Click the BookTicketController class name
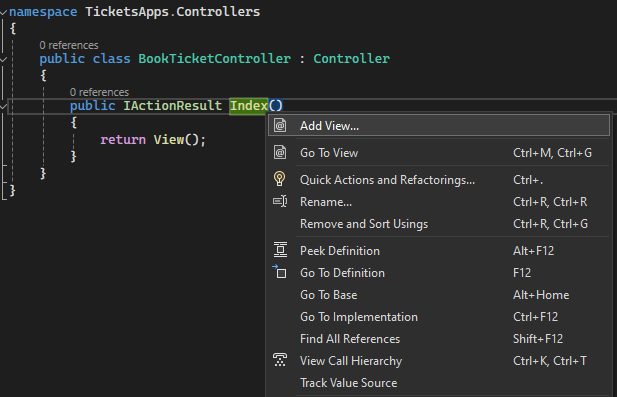 [214, 59]
